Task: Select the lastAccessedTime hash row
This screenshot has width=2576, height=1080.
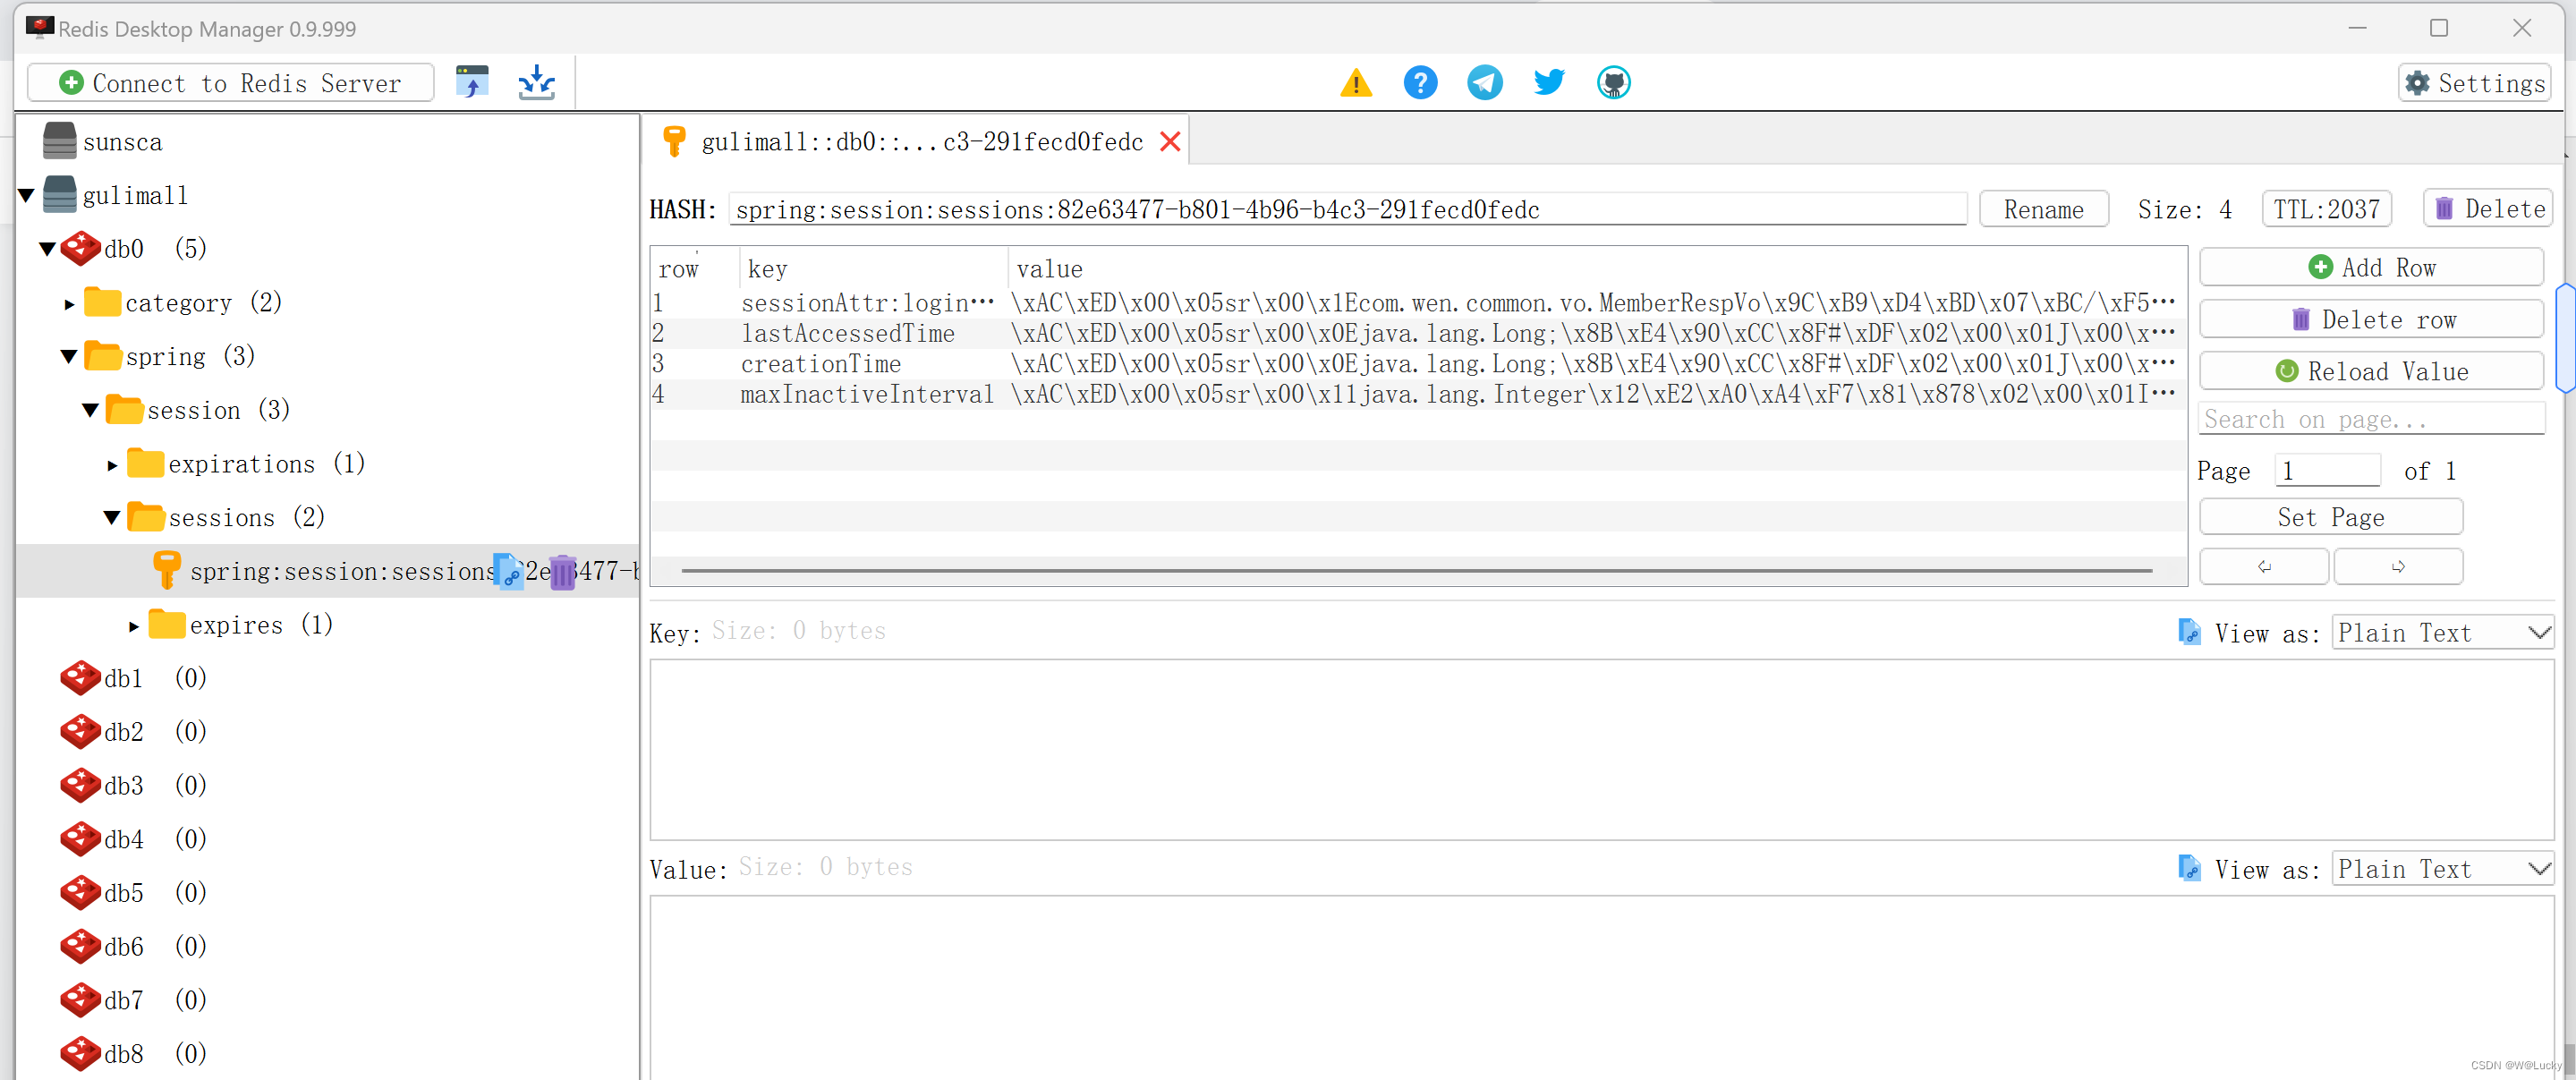Action: point(848,333)
